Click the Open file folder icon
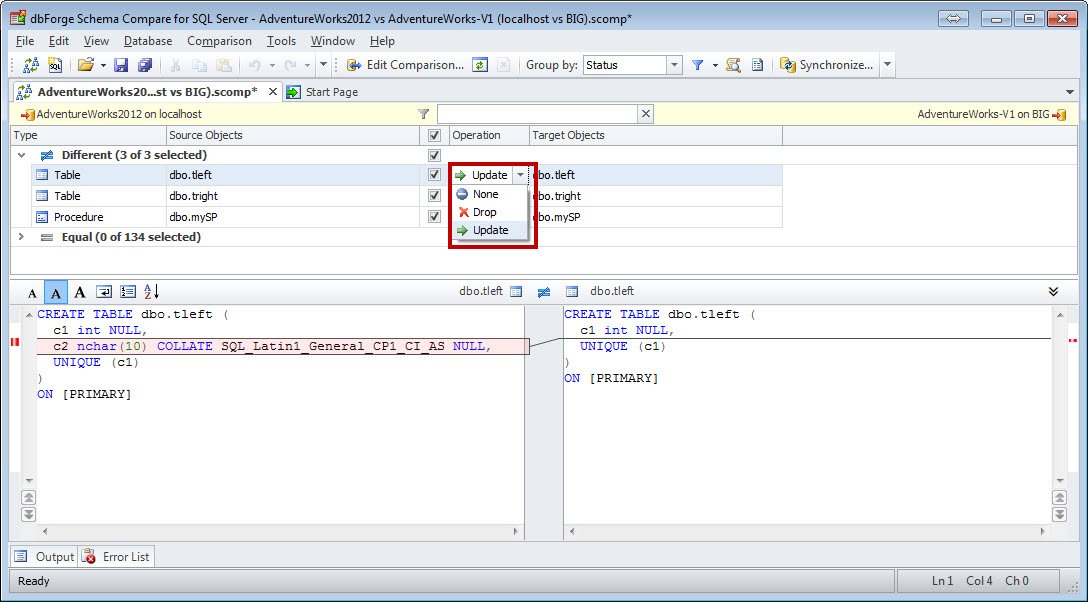This screenshot has height=602, width=1088. [85, 65]
